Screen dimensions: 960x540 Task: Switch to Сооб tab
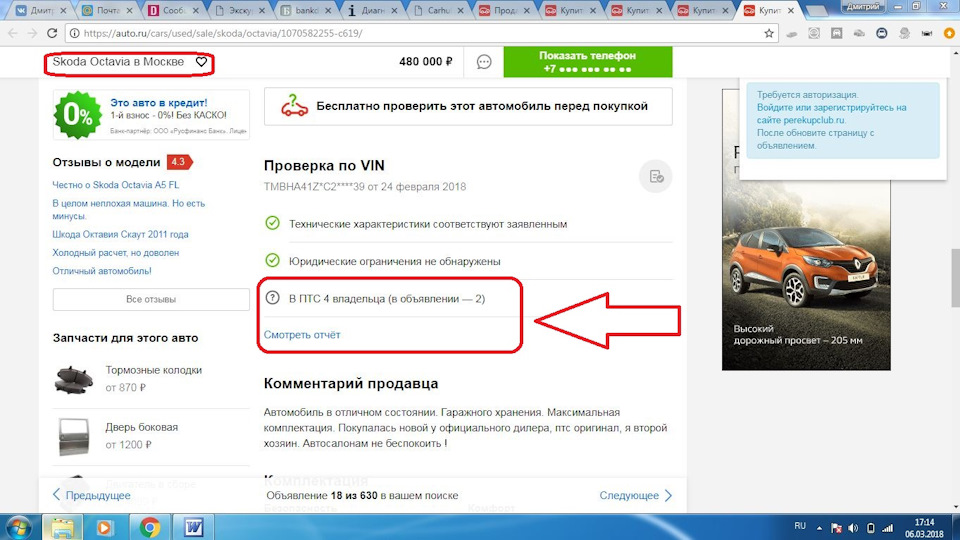173,10
